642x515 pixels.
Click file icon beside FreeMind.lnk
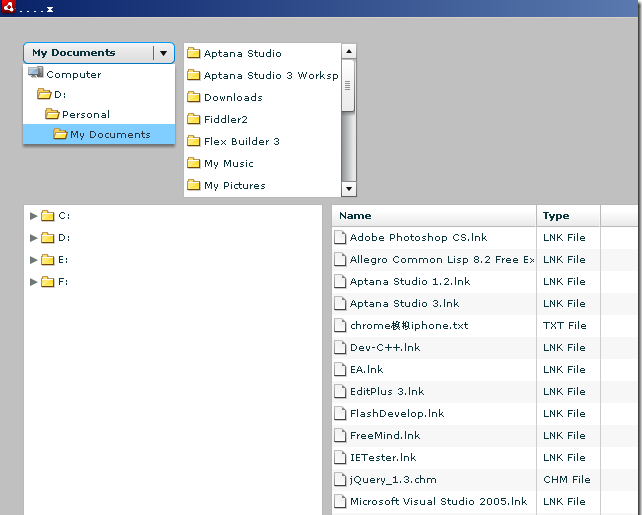[340, 436]
